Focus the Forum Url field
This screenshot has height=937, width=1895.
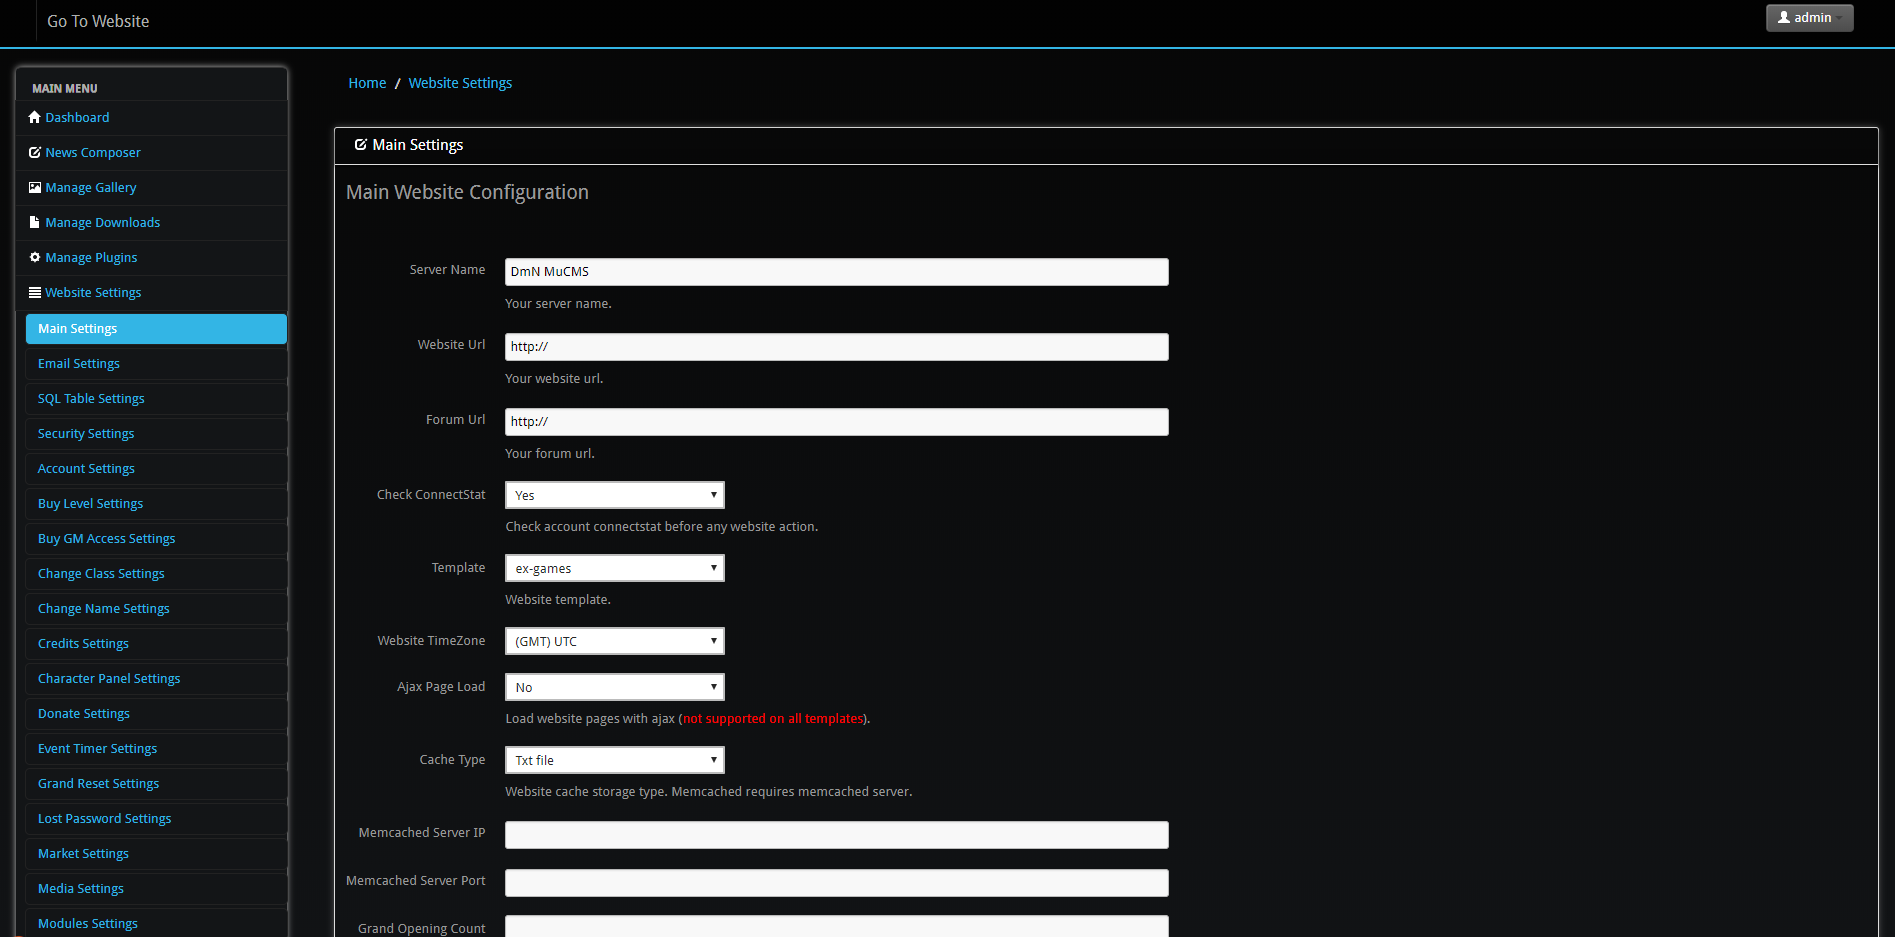pos(836,422)
